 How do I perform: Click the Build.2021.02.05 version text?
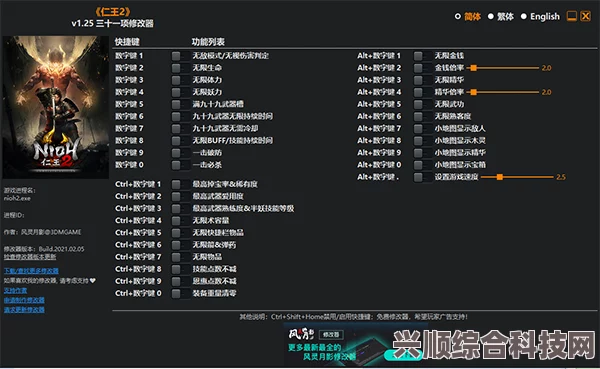[x=61, y=249]
